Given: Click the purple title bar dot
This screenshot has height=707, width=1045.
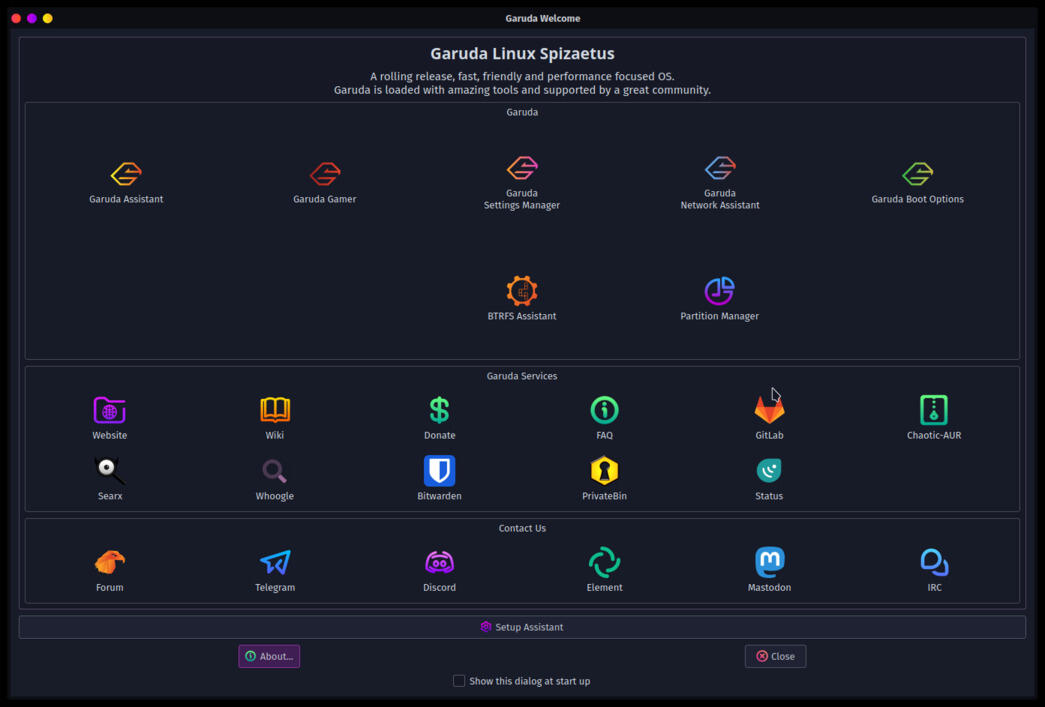Looking at the screenshot, I should (x=32, y=18).
